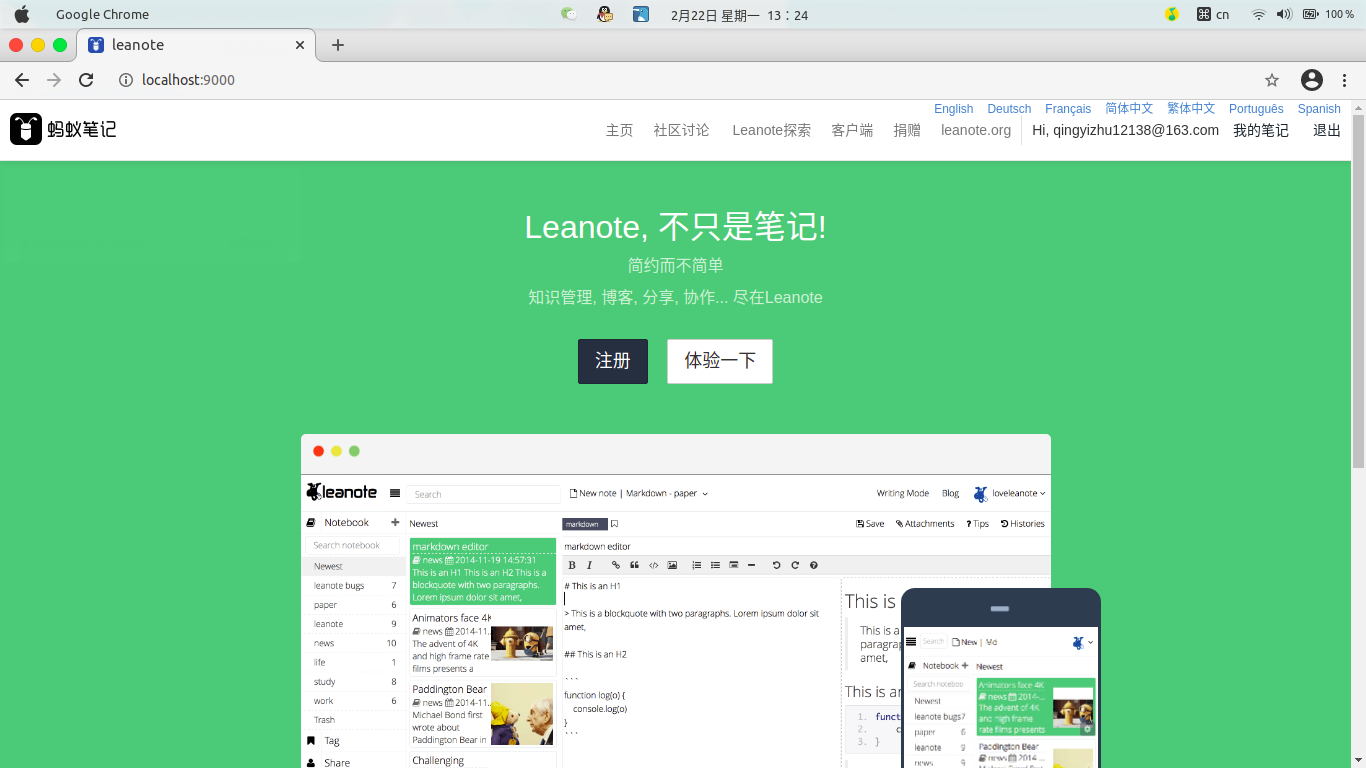Open the volume control in menu bar
1366x768 pixels.
click(x=1284, y=14)
